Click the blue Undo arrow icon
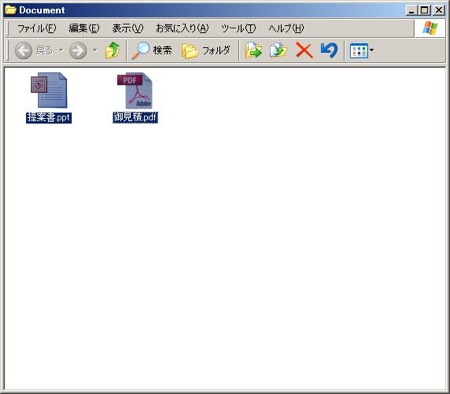Screen dimensions: 450x394 329,51
